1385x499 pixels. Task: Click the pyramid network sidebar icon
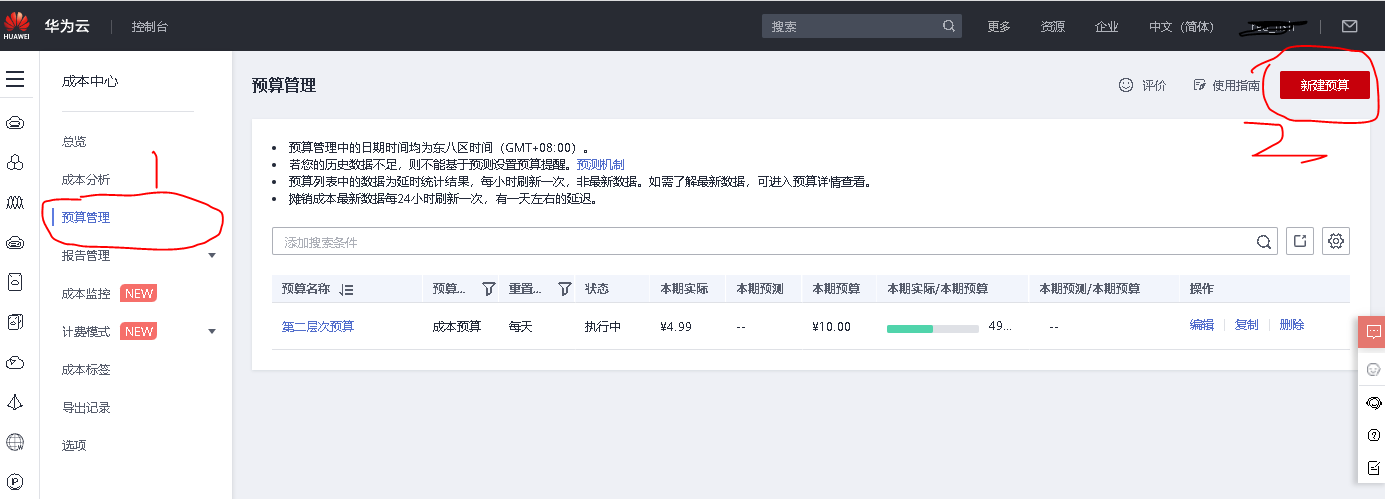[x=15, y=402]
